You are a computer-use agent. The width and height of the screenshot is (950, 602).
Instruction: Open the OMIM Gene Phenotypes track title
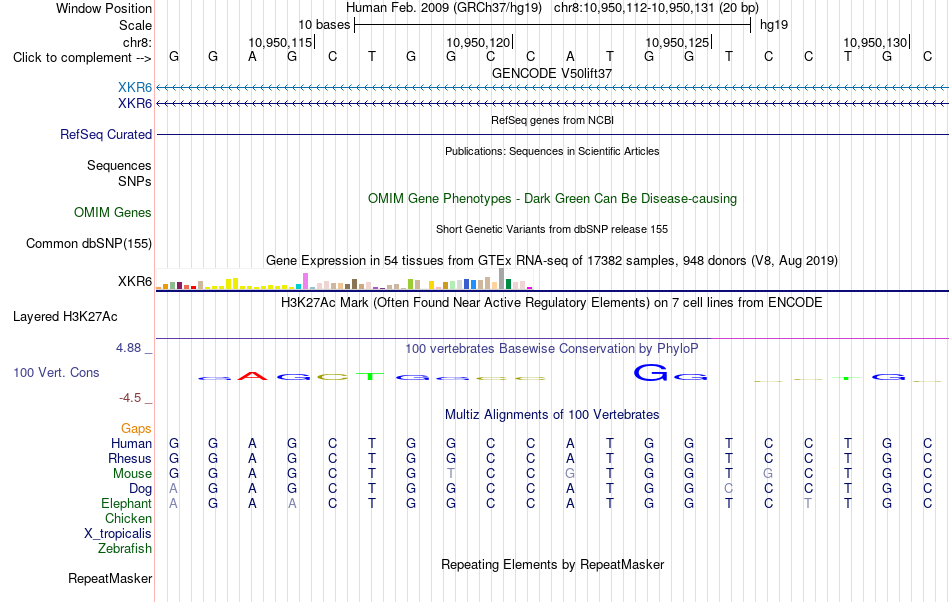552,199
